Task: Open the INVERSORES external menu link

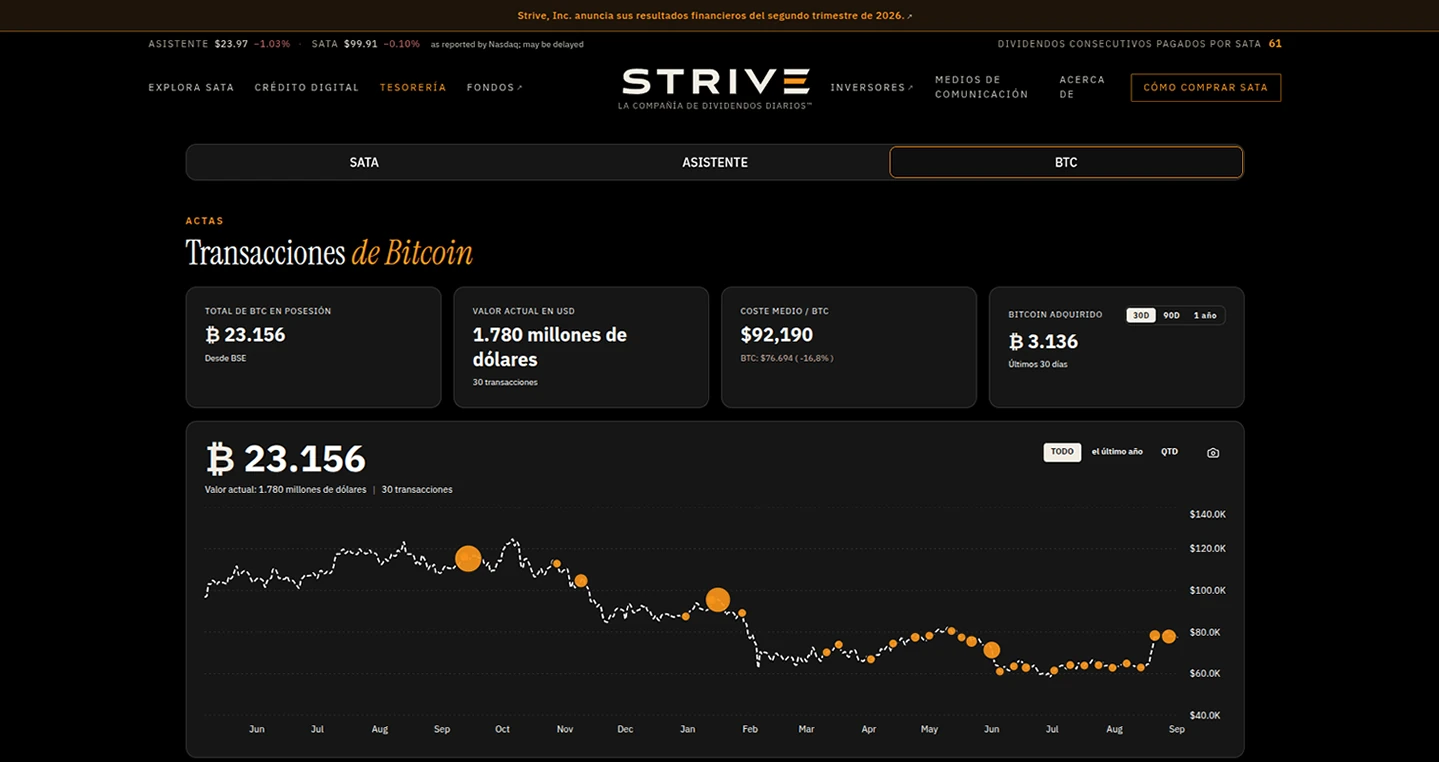Action: pos(872,88)
